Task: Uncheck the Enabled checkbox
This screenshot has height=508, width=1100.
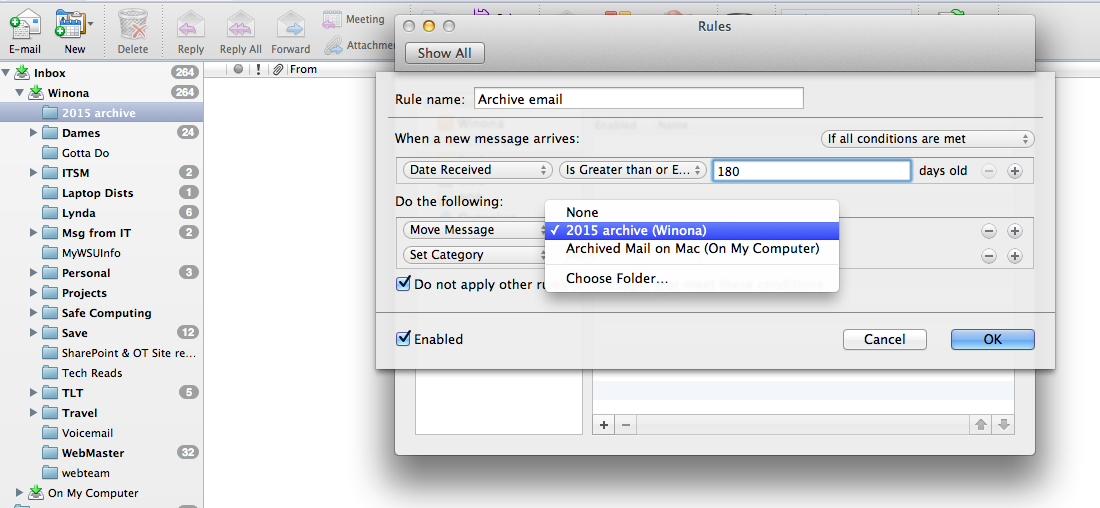Action: [404, 339]
